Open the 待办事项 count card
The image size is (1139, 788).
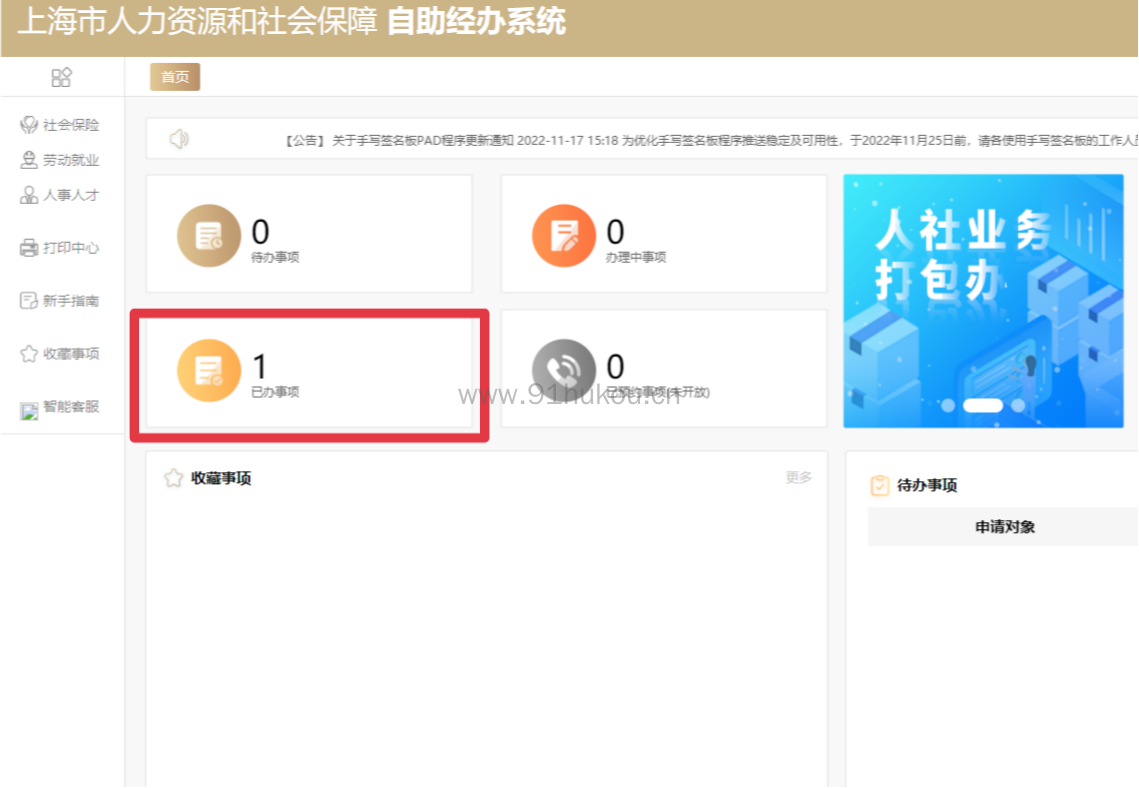(309, 235)
